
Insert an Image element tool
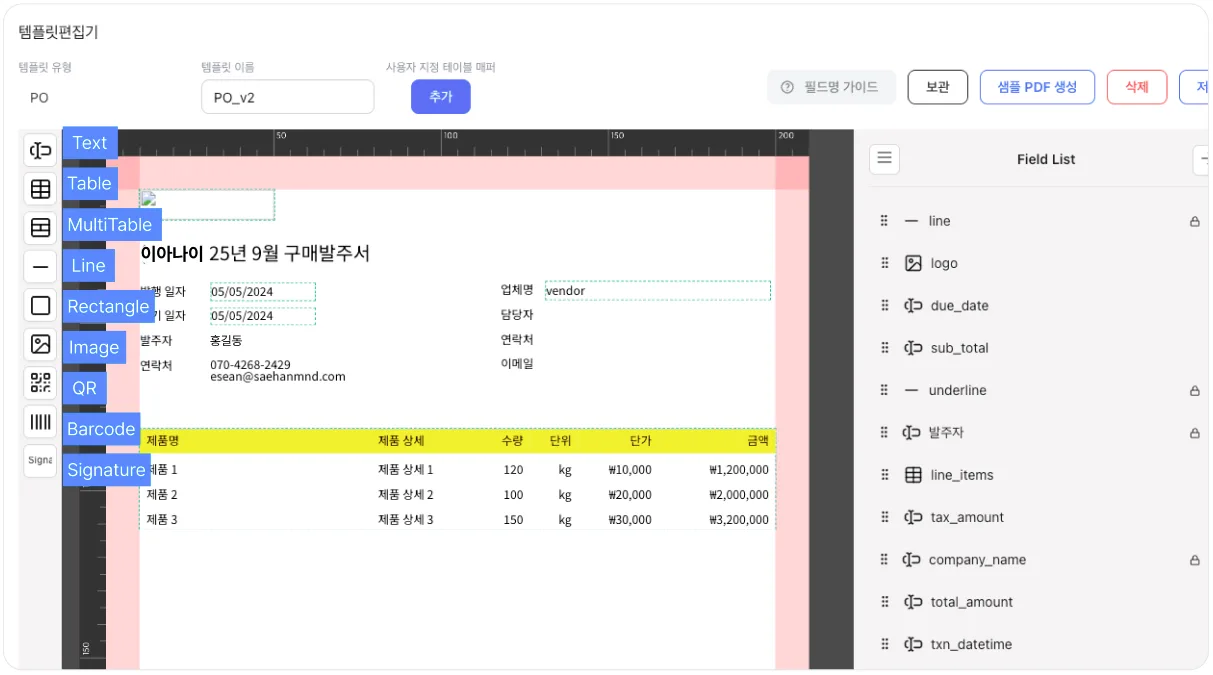click(x=40, y=344)
